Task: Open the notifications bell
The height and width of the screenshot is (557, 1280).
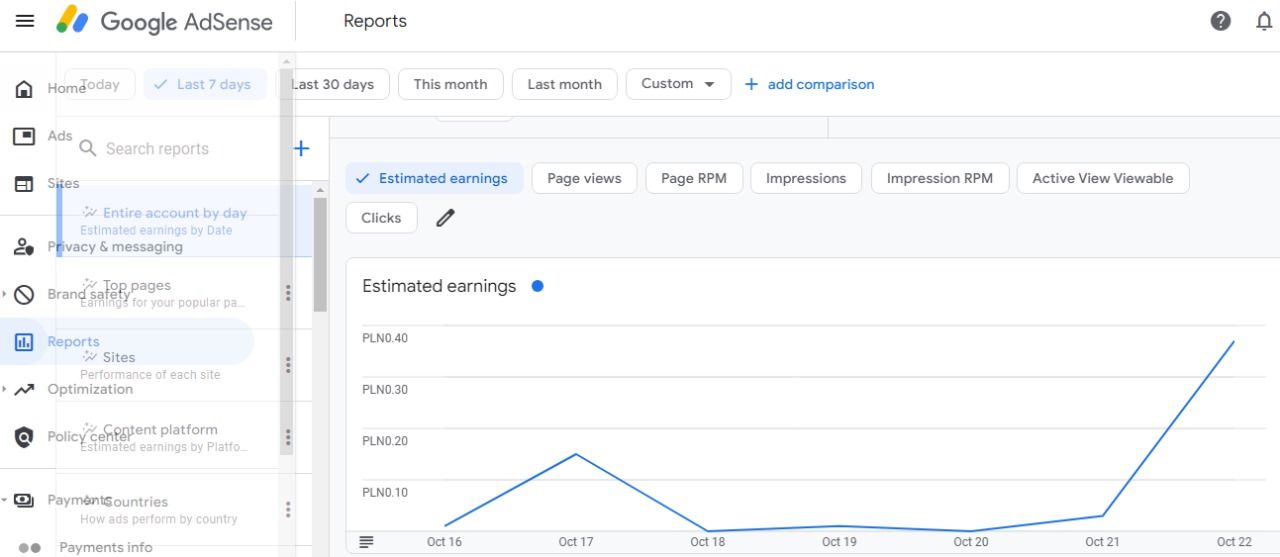Action: point(1264,21)
